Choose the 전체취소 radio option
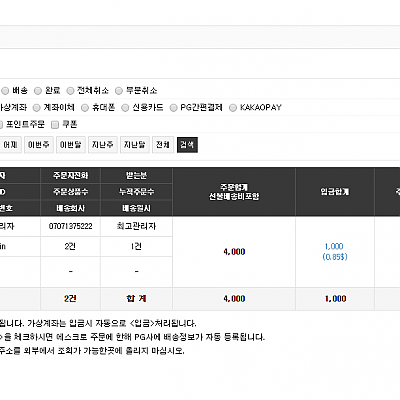Image resolution: width=400 pixels, height=400 pixels. [x=70, y=91]
